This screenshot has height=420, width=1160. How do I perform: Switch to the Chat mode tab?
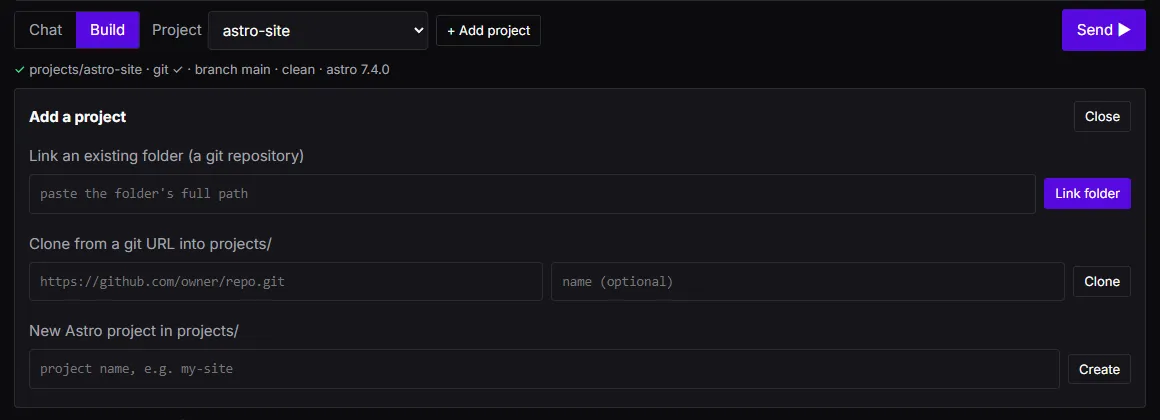point(45,30)
